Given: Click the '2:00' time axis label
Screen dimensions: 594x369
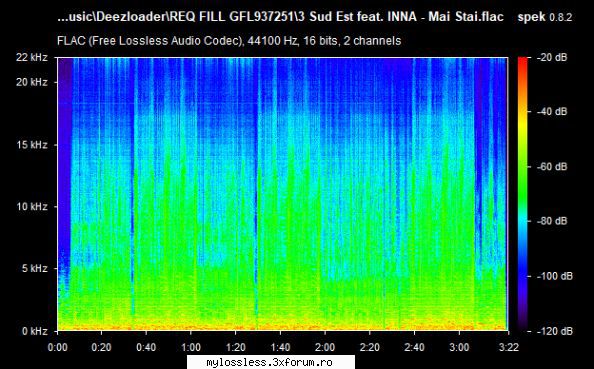Looking at the screenshot, I should click(325, 347).
